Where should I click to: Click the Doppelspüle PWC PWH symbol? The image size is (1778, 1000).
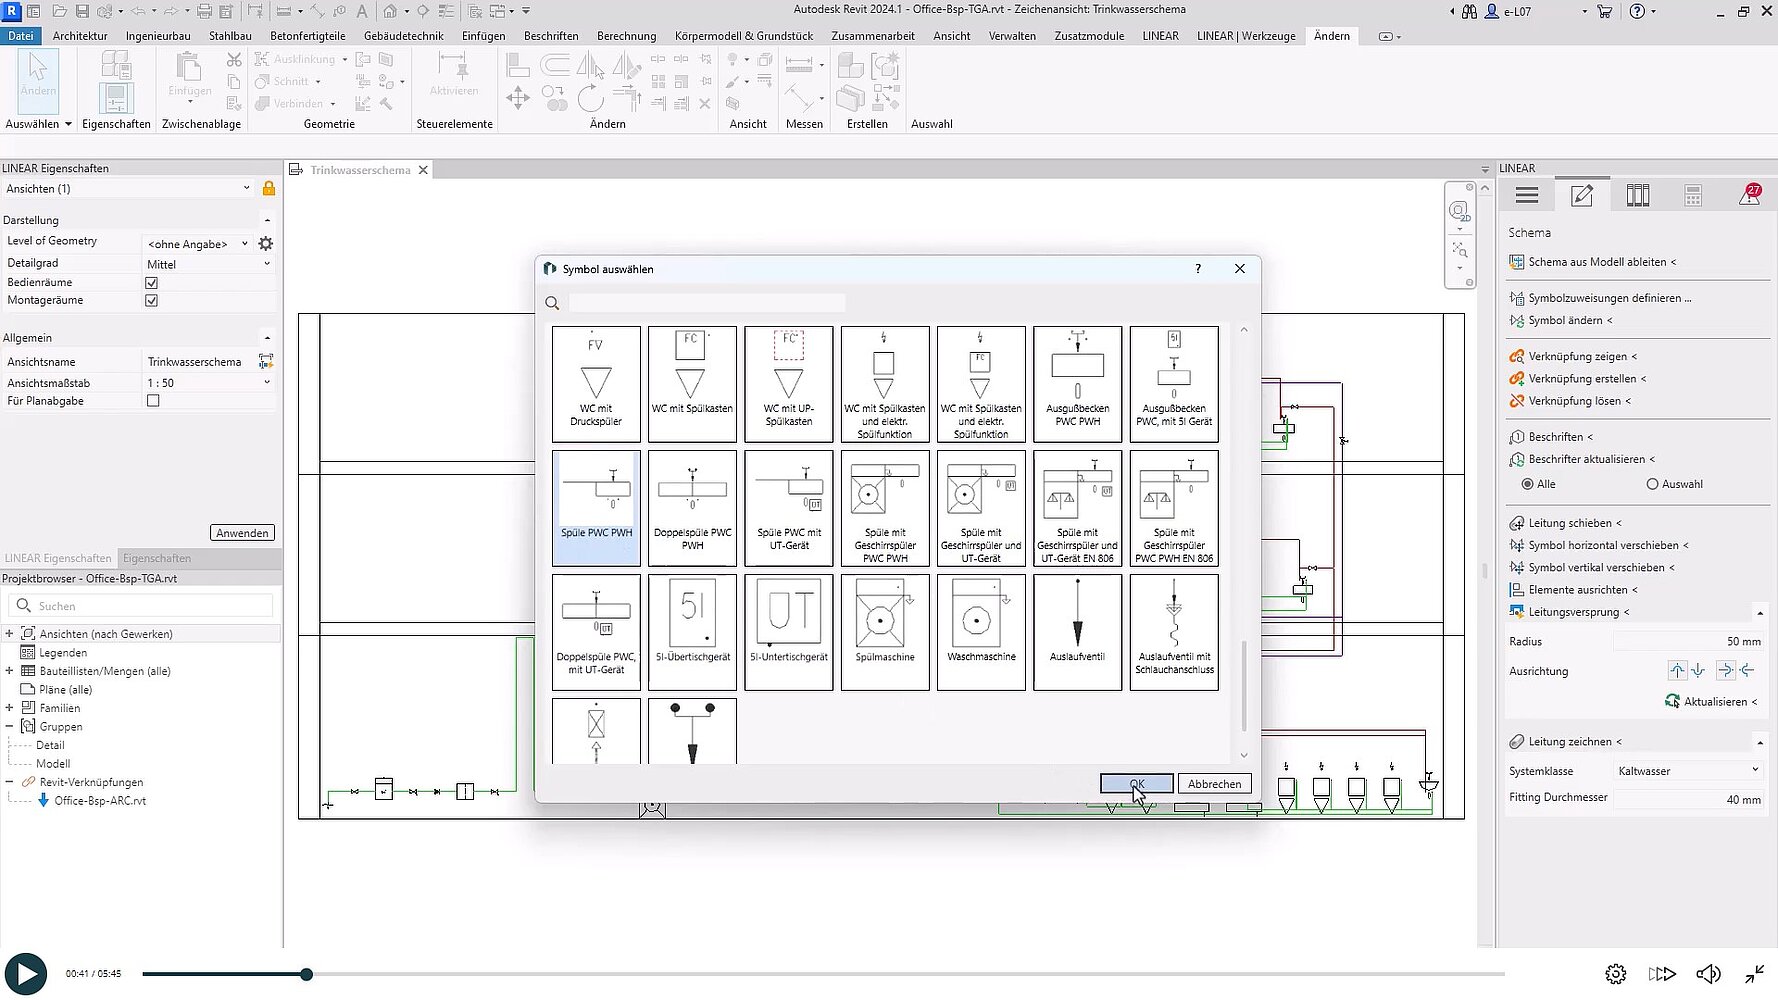click(x=692, y=508)
